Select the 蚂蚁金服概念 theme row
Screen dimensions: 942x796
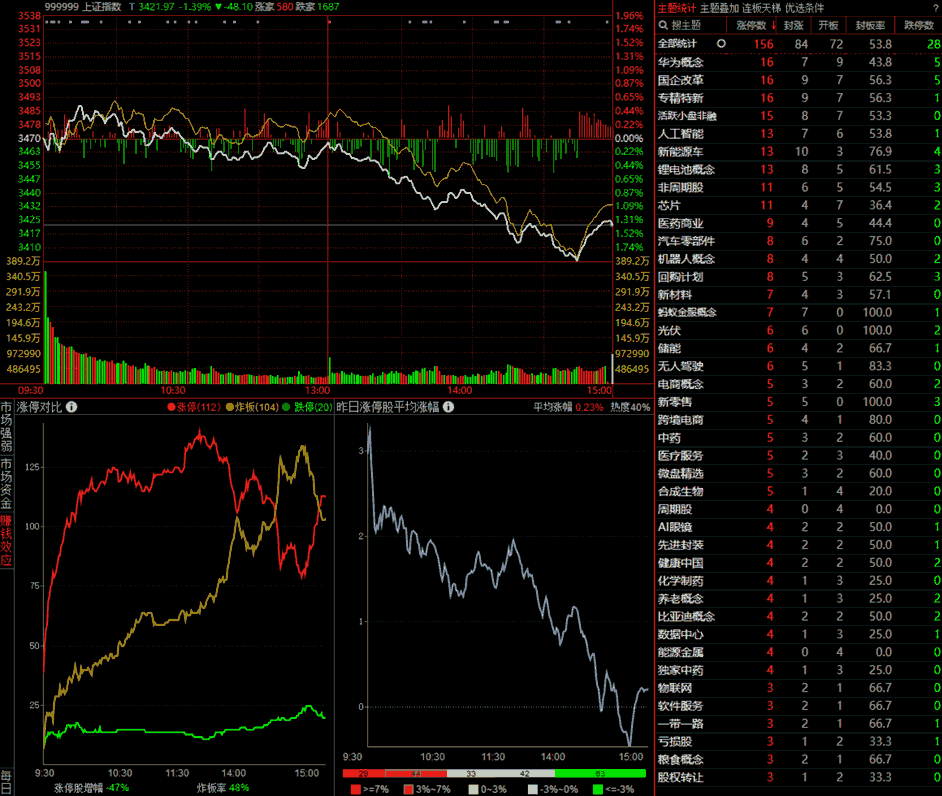(799, 312)
